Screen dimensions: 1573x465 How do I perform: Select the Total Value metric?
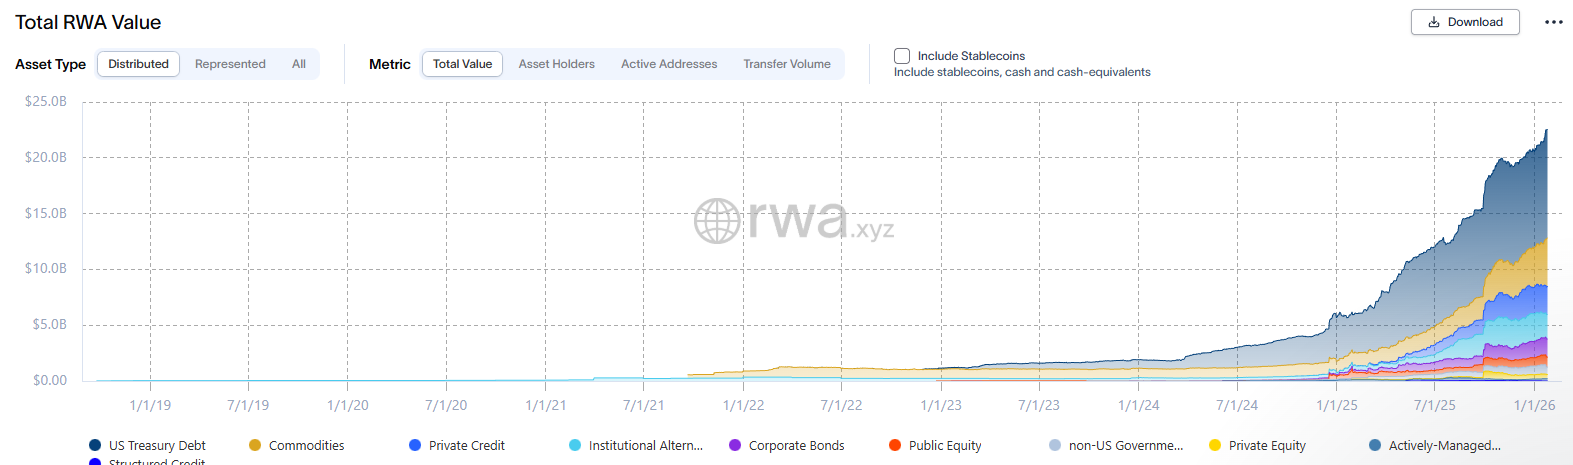[462, 64]
